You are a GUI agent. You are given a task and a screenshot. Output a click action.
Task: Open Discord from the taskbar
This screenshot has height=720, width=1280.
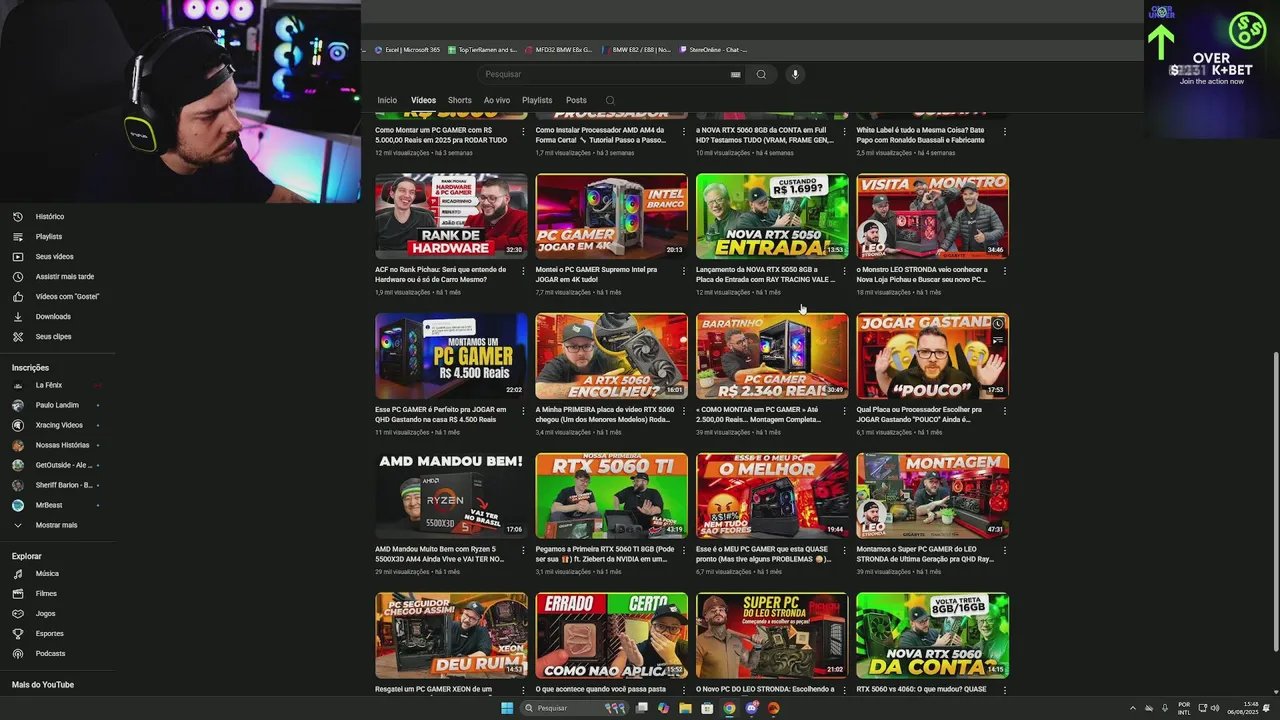click(x=751, y=708)
